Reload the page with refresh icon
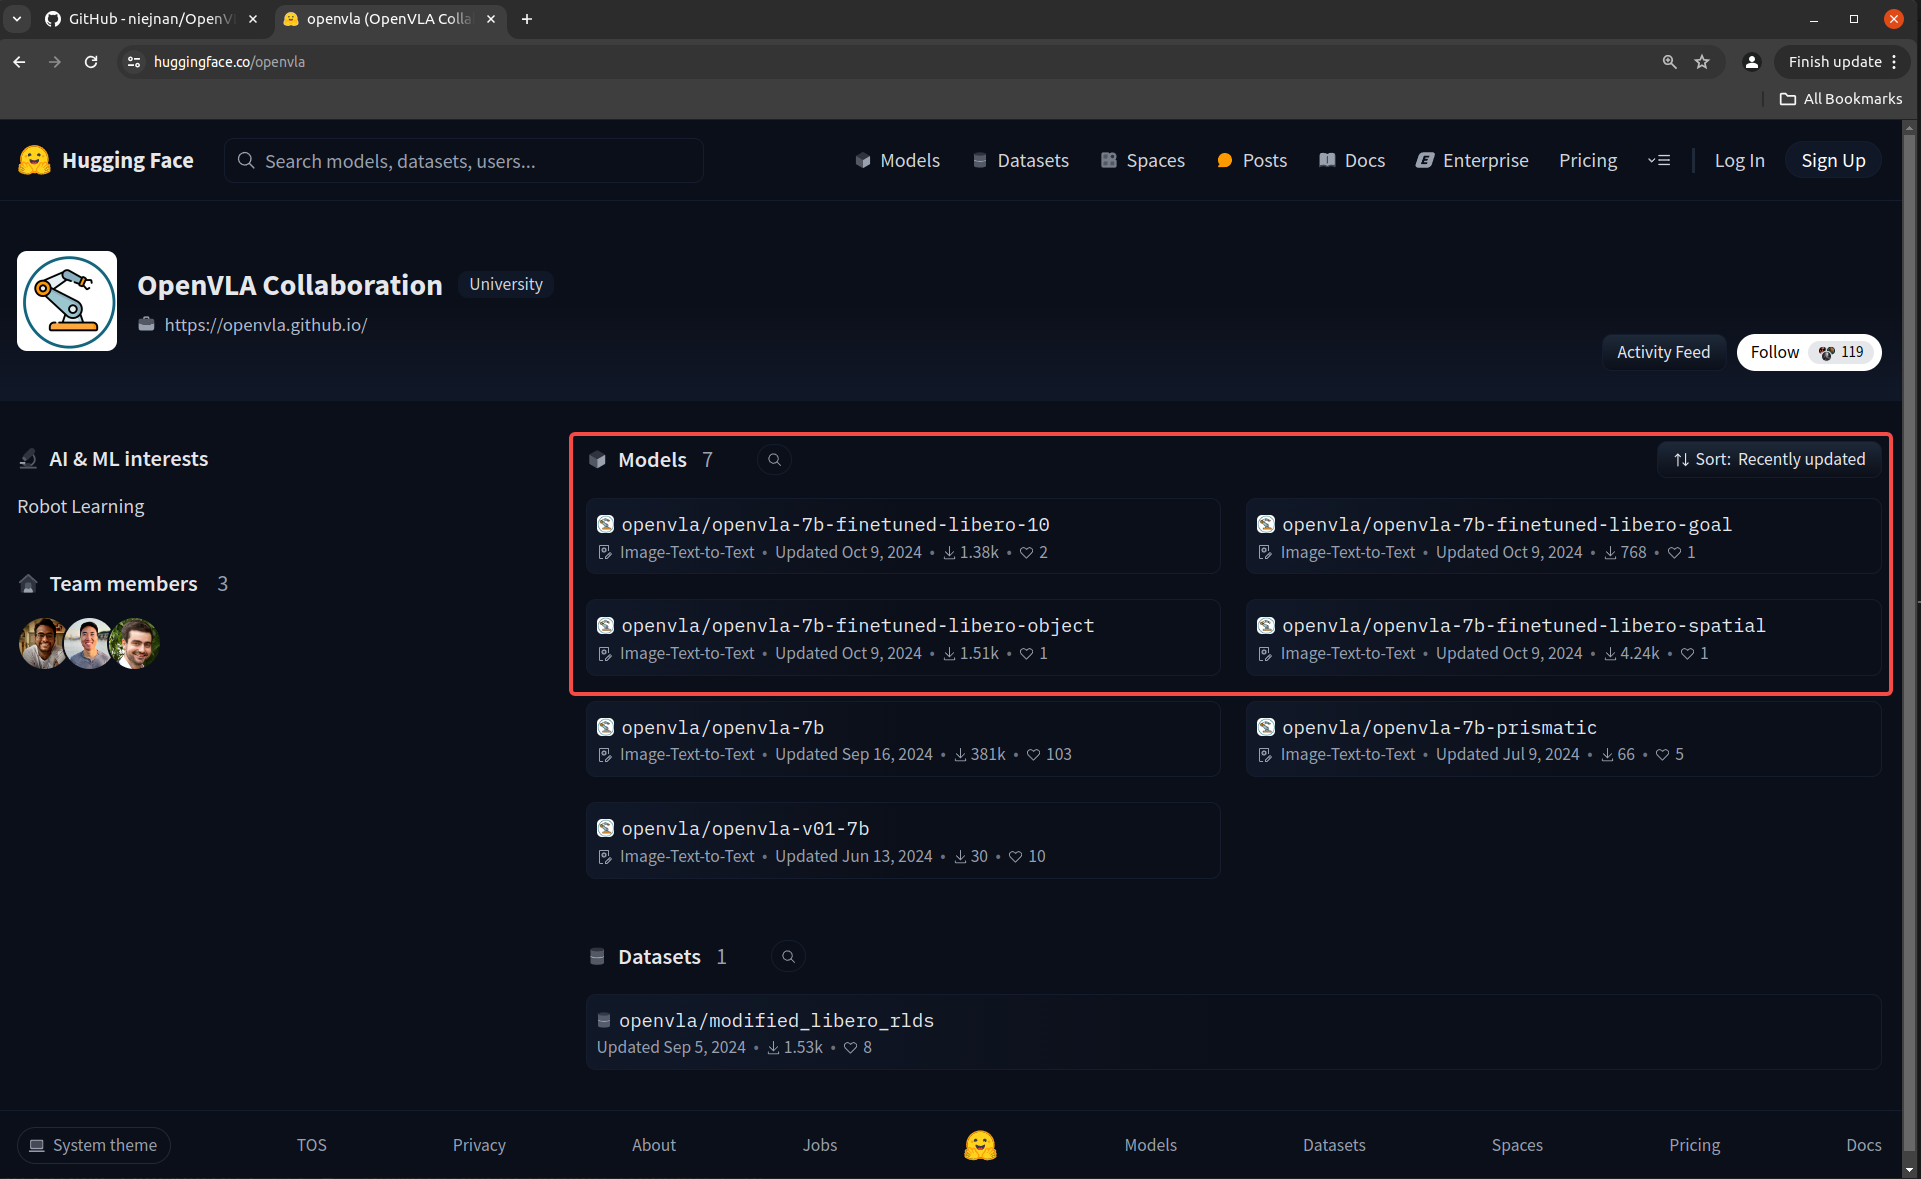The image size is (1921, 1179). pos(91,62)
